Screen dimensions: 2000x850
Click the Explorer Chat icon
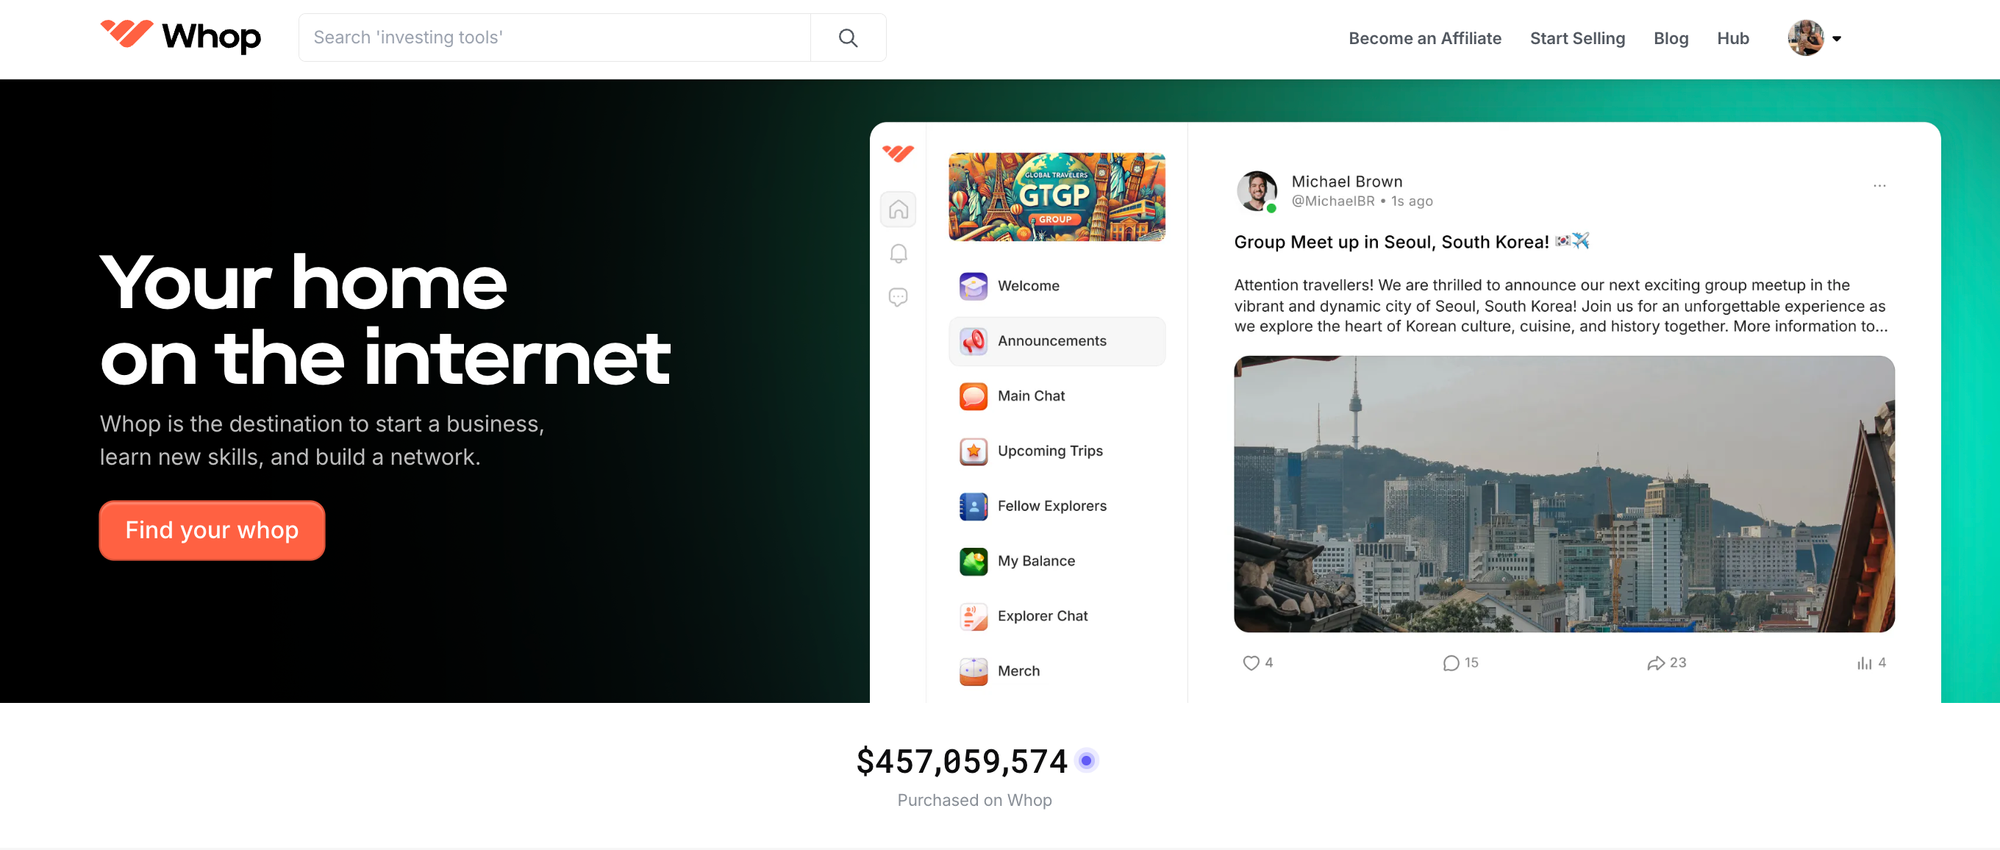(974, 616)
